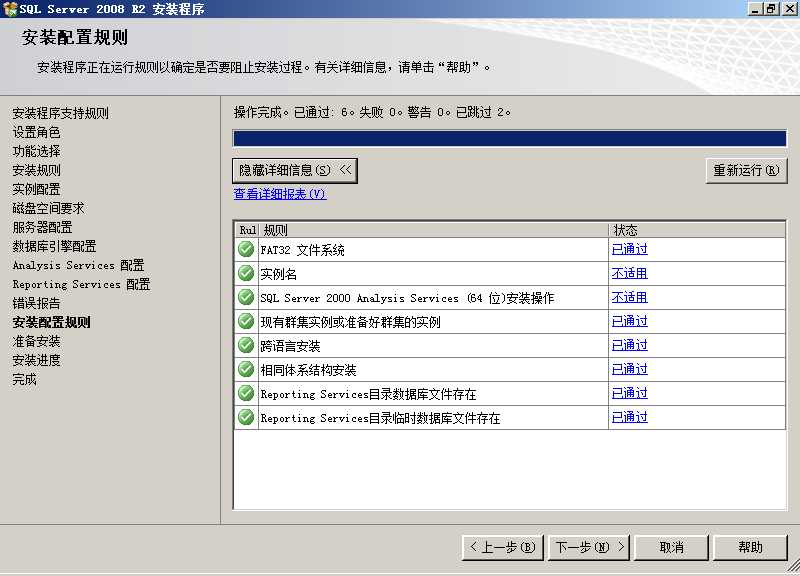This screenshot has height=576, width=800.
Task: Proceed with 下一步 button
Action: 589,547
